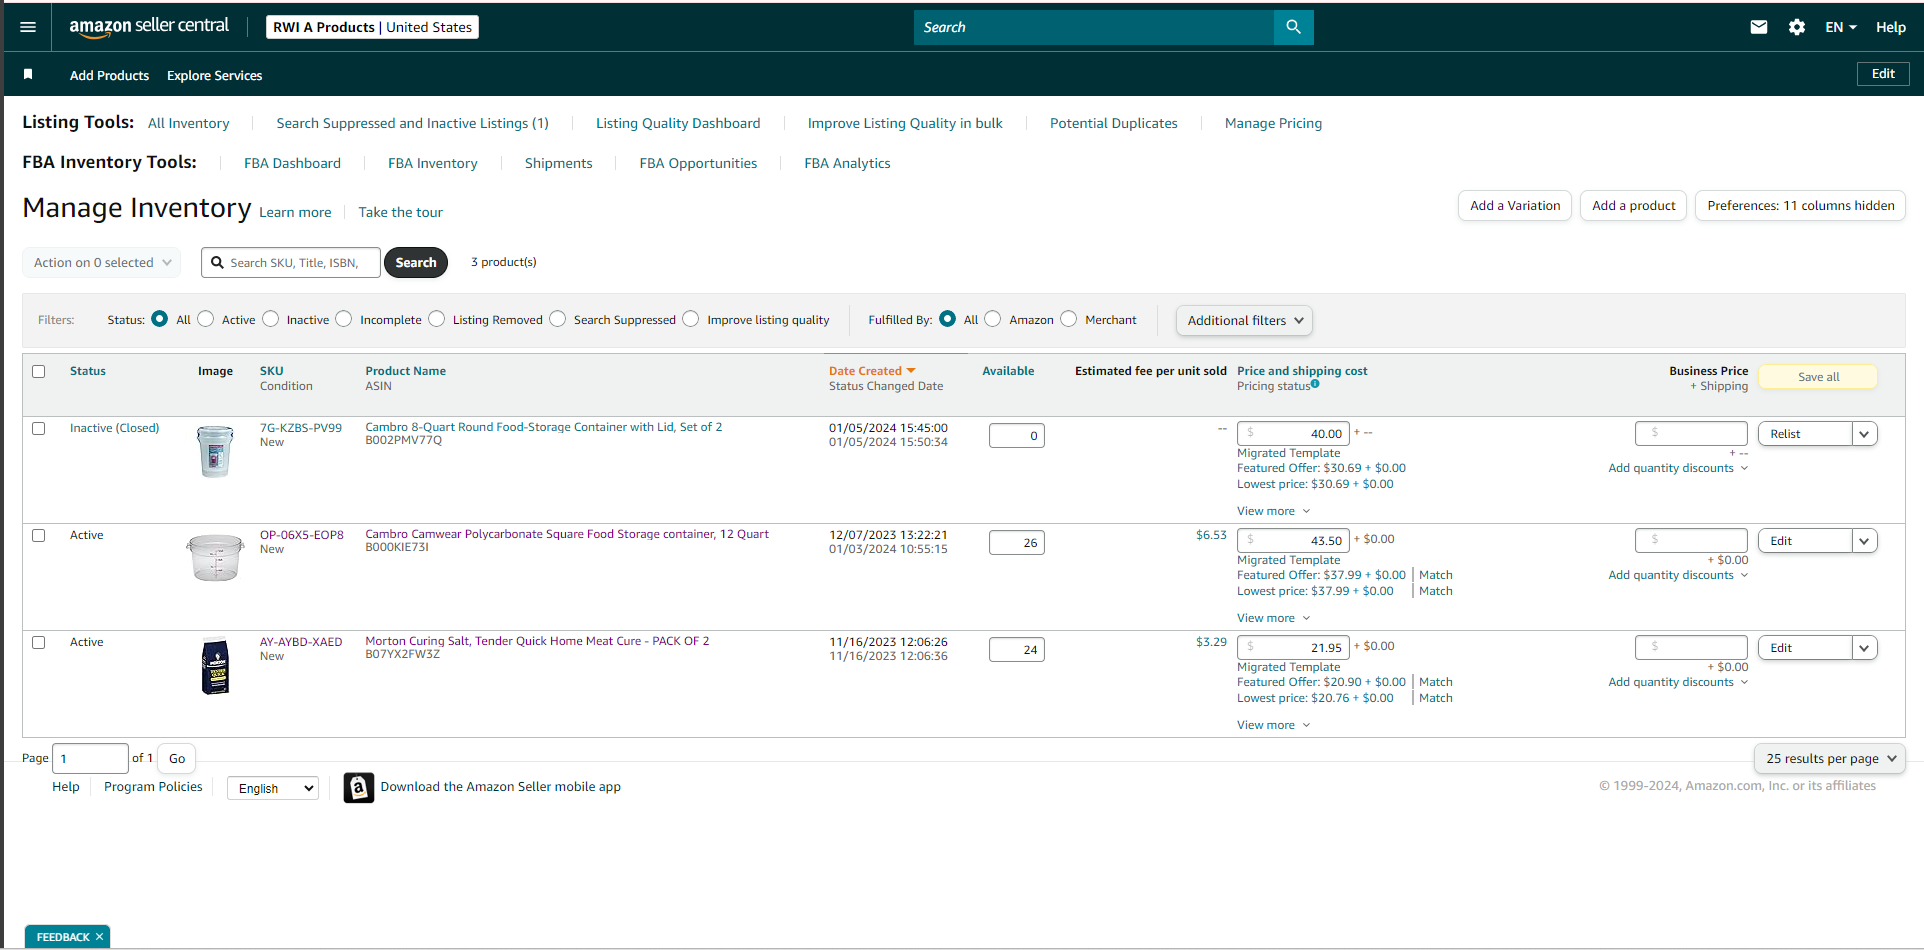Click the Amazon Seller Central logo
The image size is (1924, 950).
[x=149, y=27]
